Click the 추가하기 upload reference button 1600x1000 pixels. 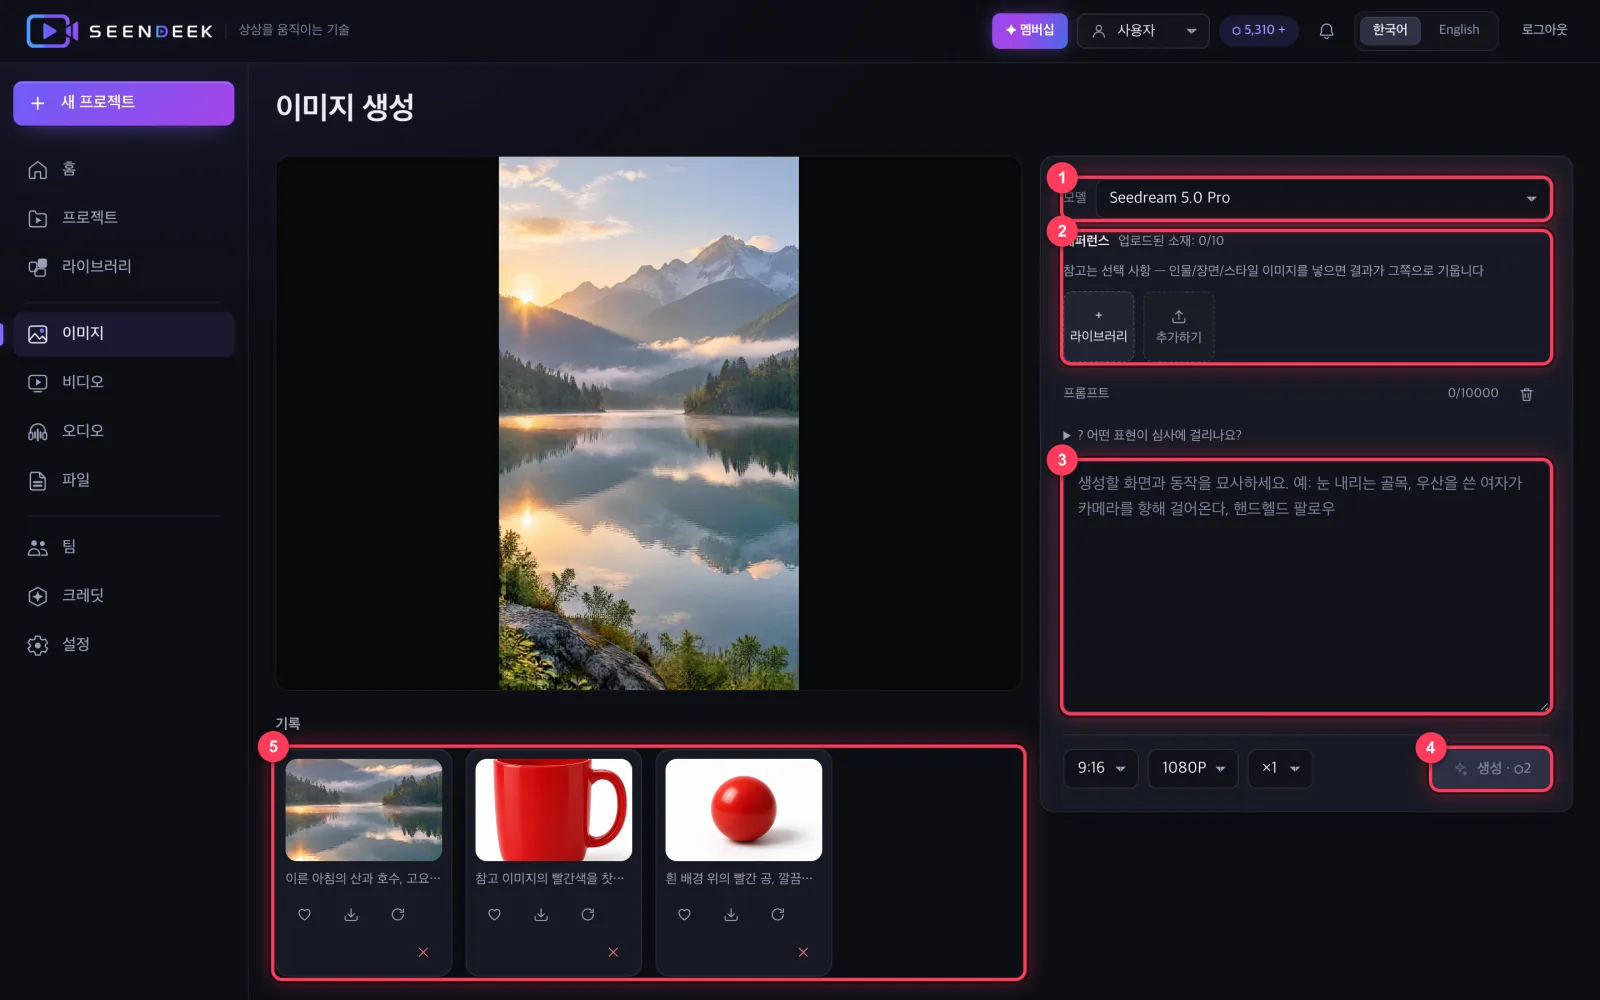[1179, 326]
